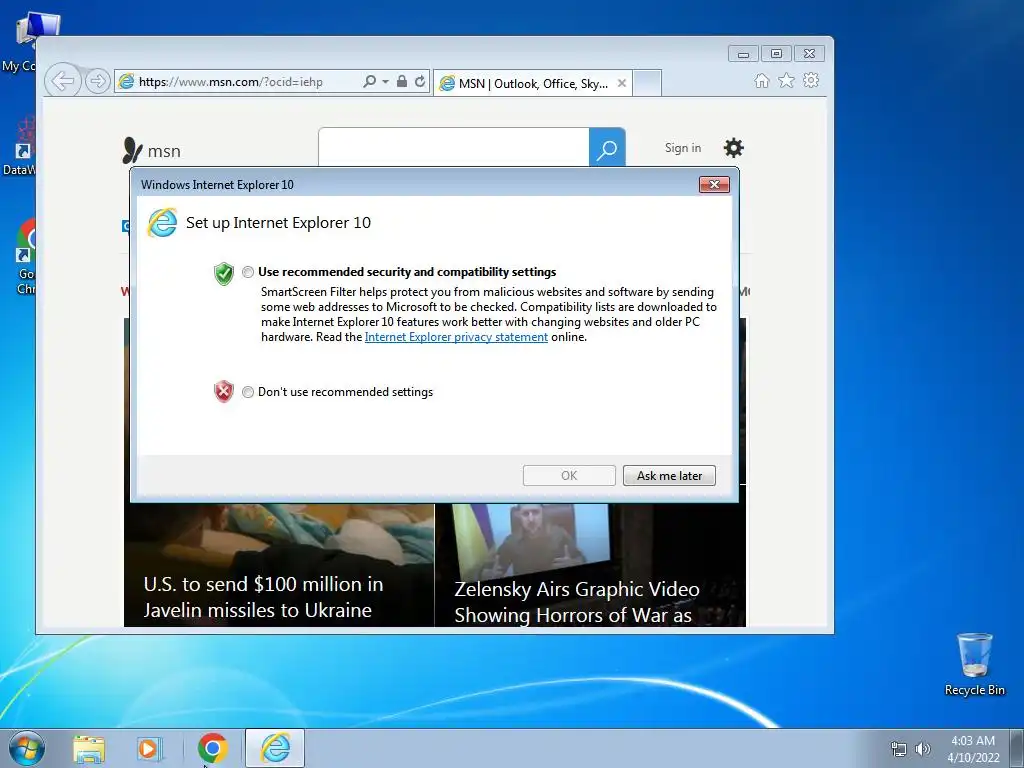Image resolution: width=1024 pixels, height=768 pixels.
Task: Click the green shield recommended settings icon
Action: pos(224,274)
